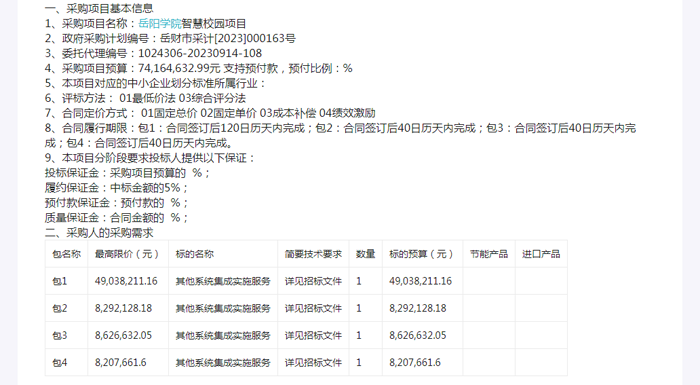The image size is (700, 385).
Task: Open the 岳阳学院 link in project name
Action: tap(159, 24)
